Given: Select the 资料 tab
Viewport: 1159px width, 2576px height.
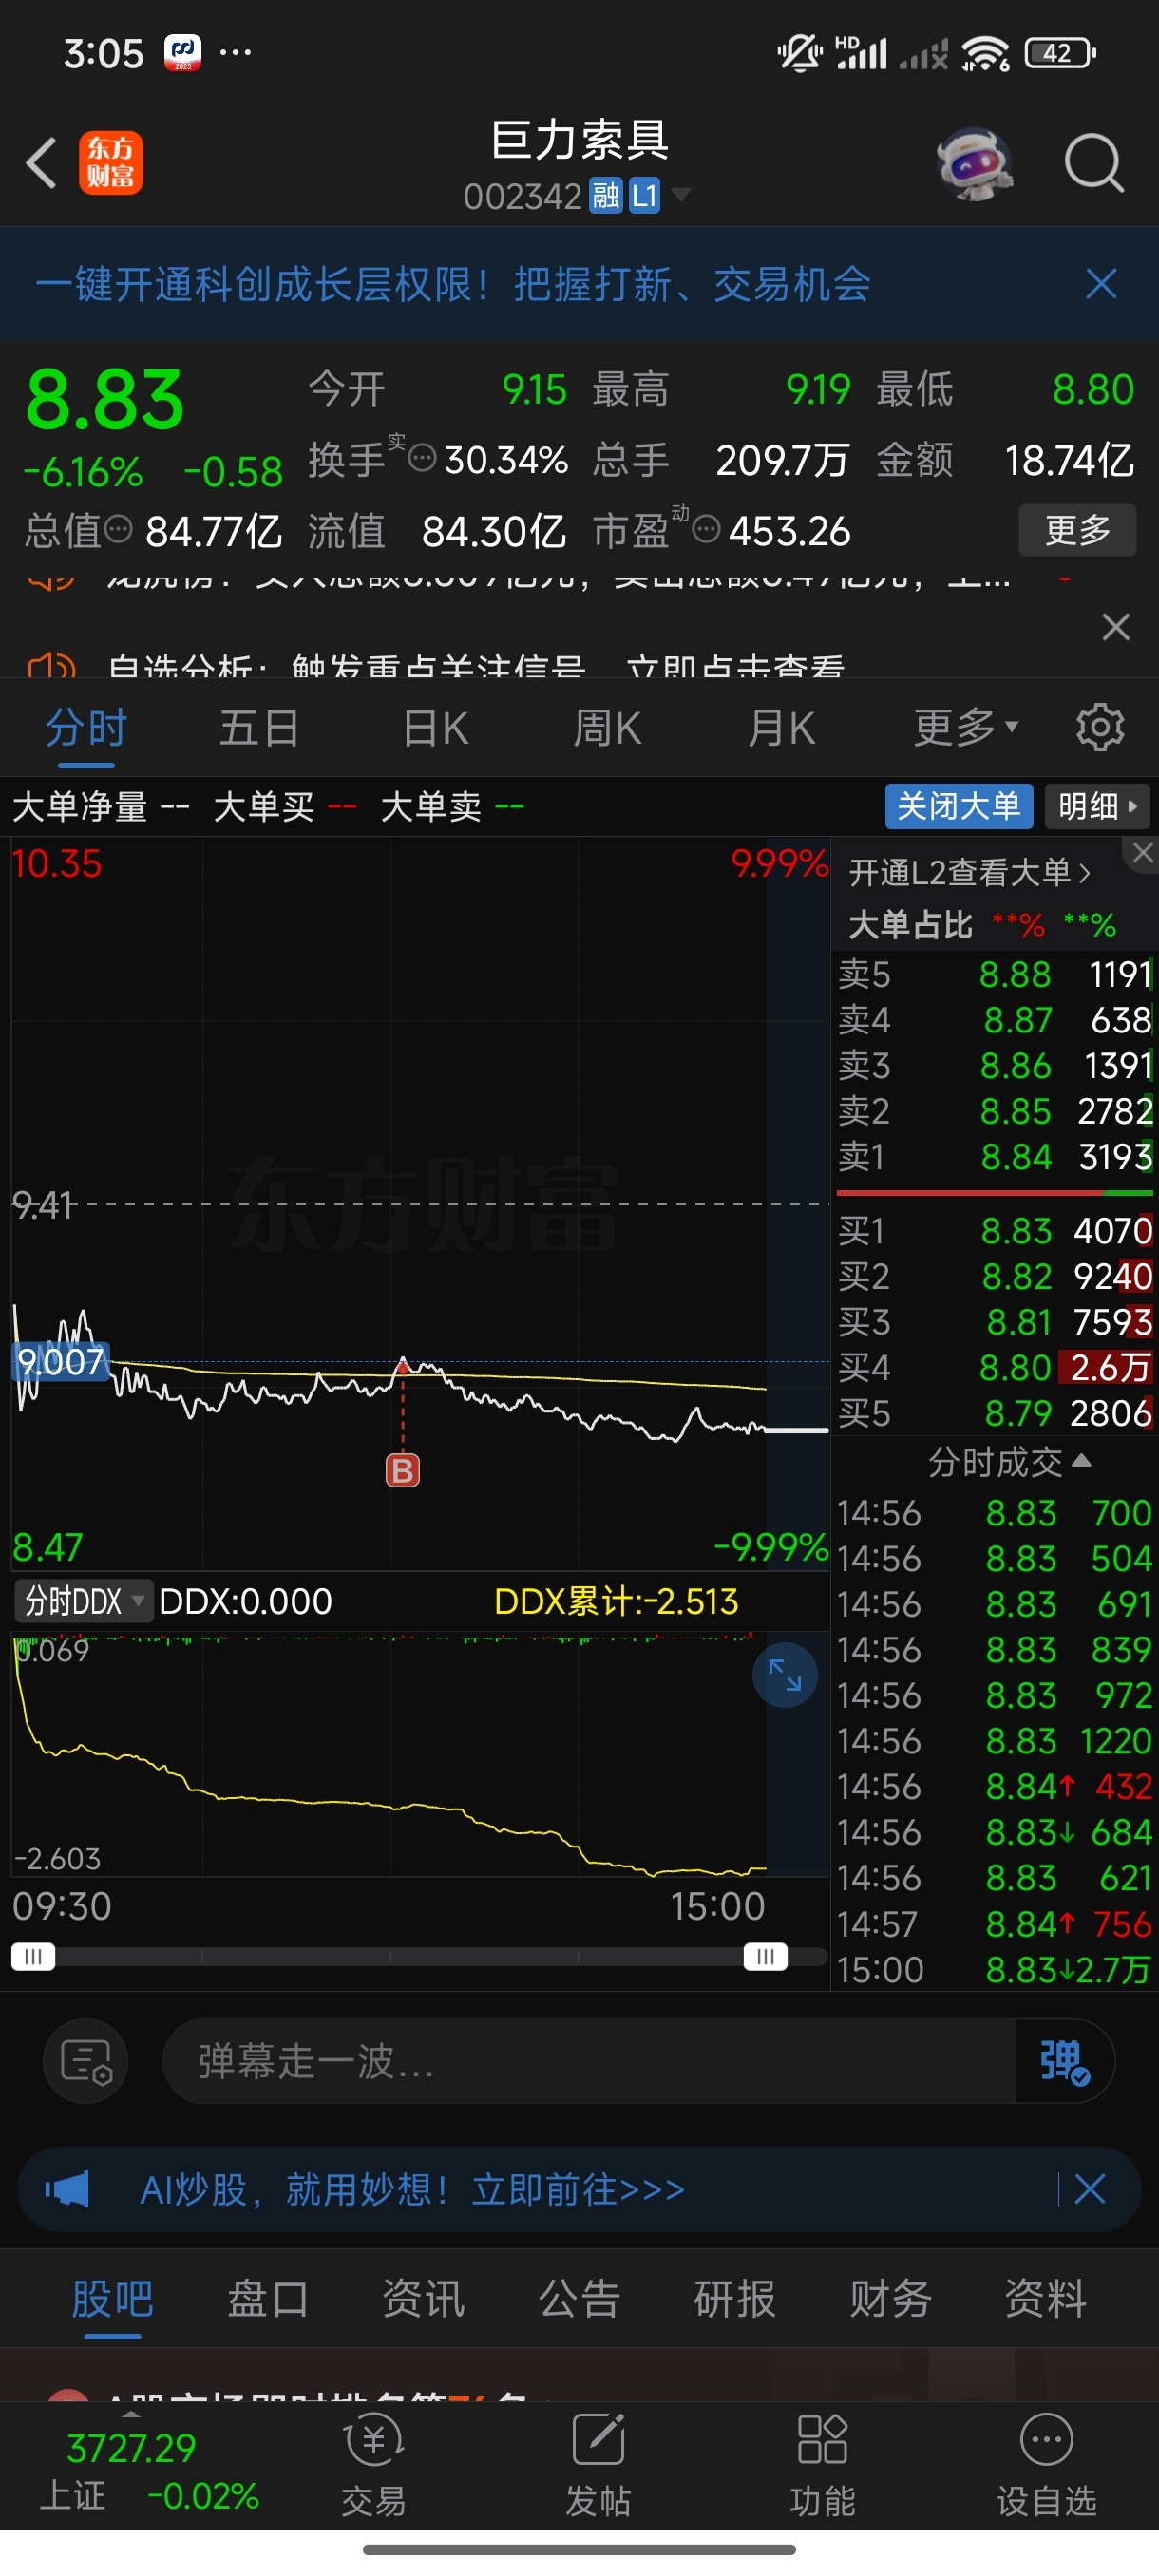Looking at the screenshot, I should [1046, 2299].
